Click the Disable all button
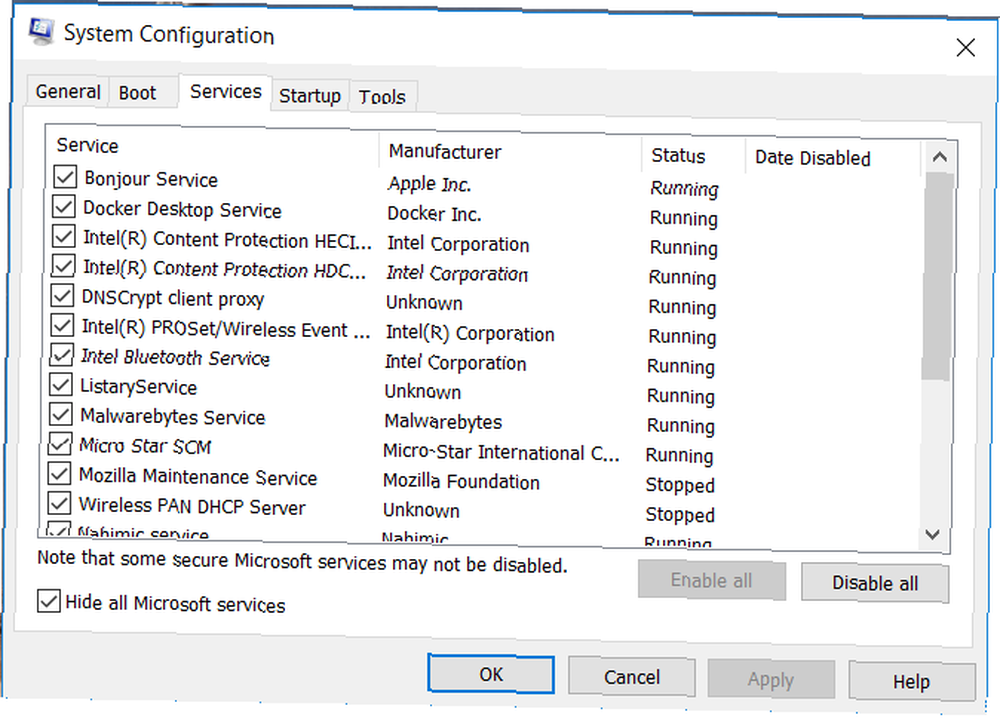Image resolution: width=1000 pixels, height=718 pixels. click(x=875, y=583)
